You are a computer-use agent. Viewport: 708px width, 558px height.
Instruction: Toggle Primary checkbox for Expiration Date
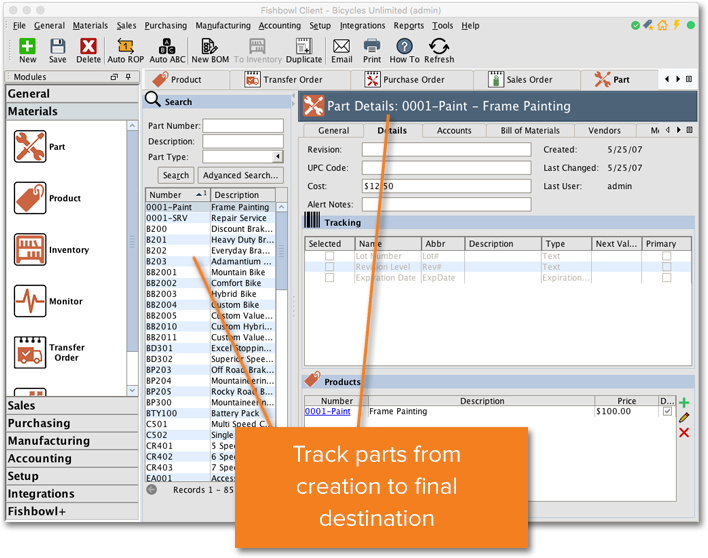point(666,278)
